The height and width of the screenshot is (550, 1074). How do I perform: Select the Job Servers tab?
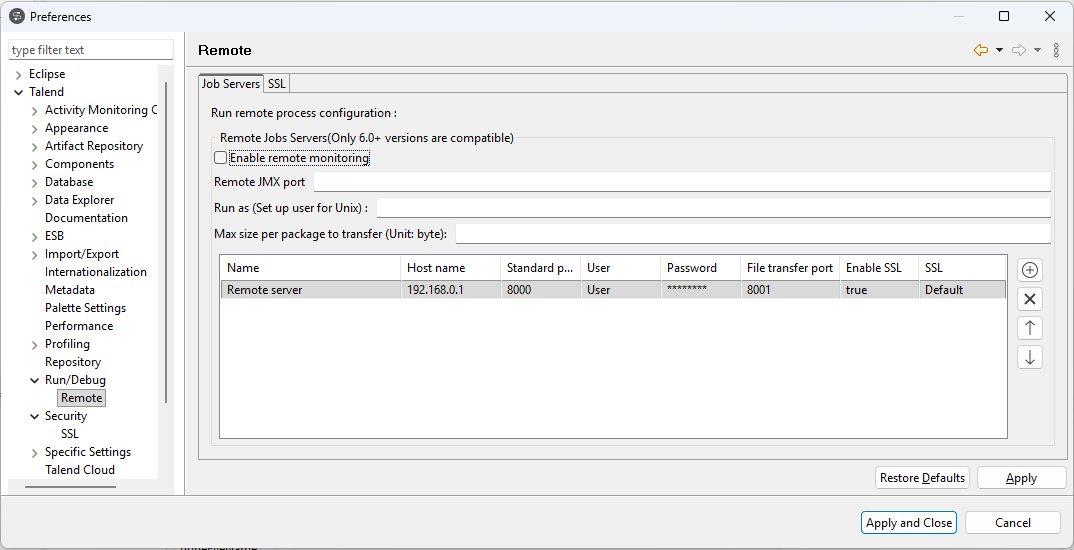pos(231,84)
